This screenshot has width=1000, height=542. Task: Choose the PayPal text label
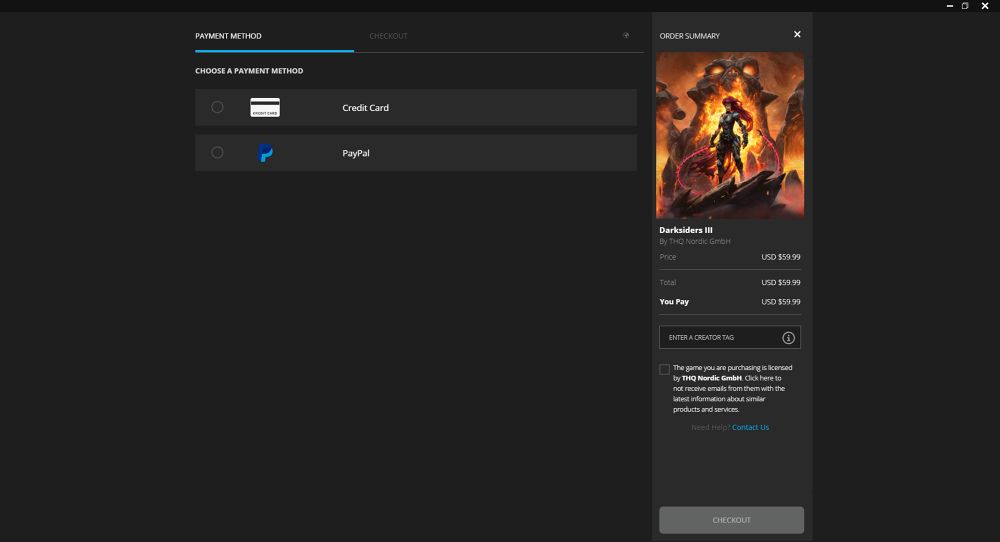356,153
